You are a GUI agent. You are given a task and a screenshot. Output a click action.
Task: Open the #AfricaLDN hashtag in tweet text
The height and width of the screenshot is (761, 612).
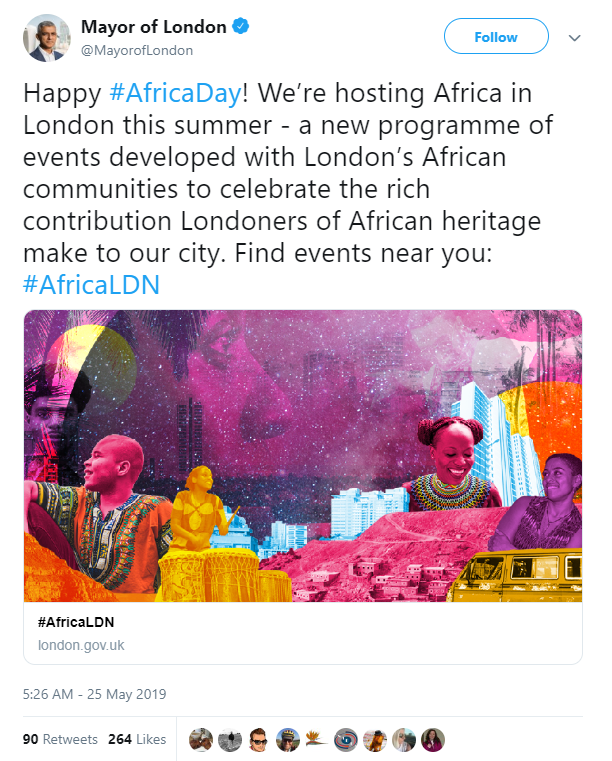pos(91,284)
